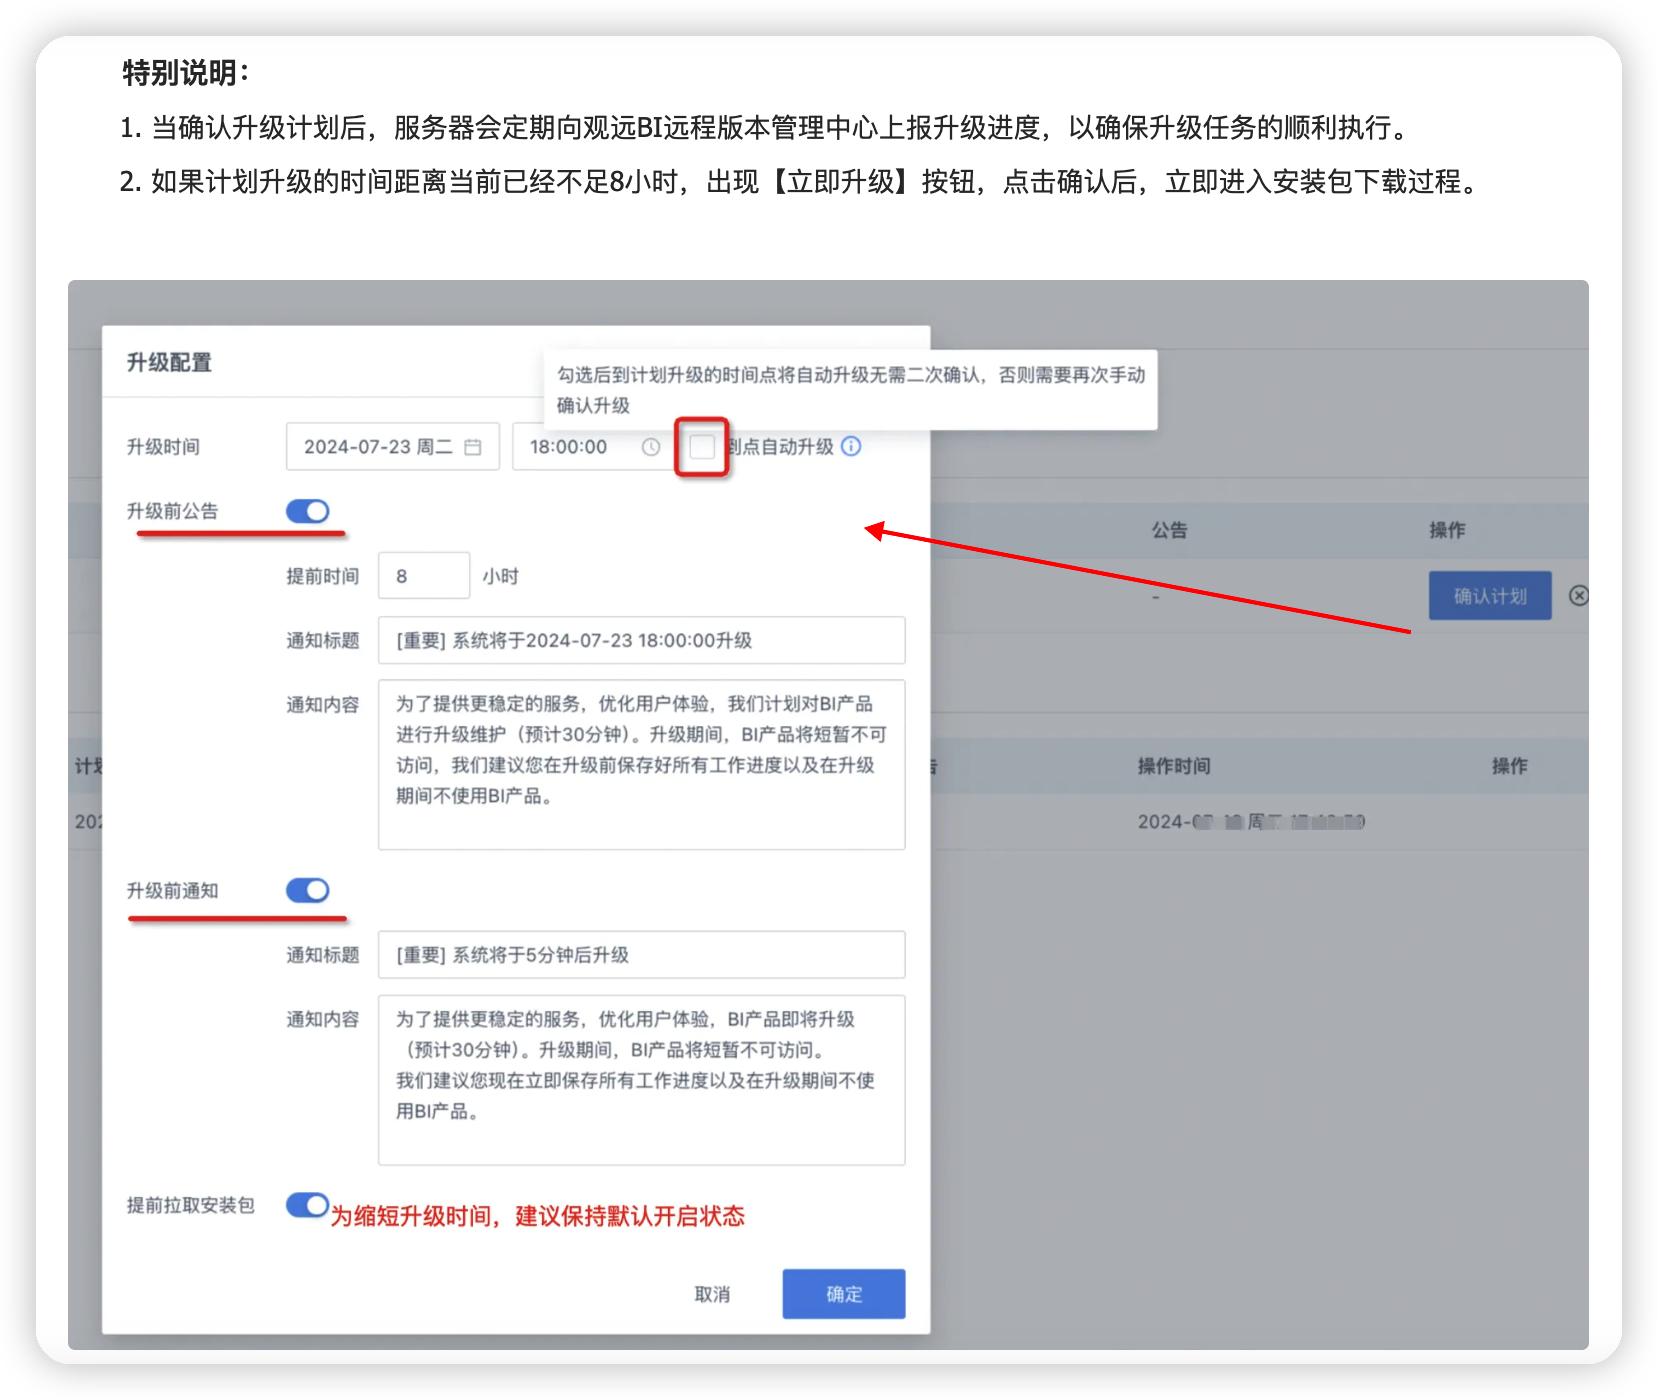This screenshot has width=1658, height=1400.
Task: Click the info icon beside 到点自动升级
Action: tap(851, 446)
